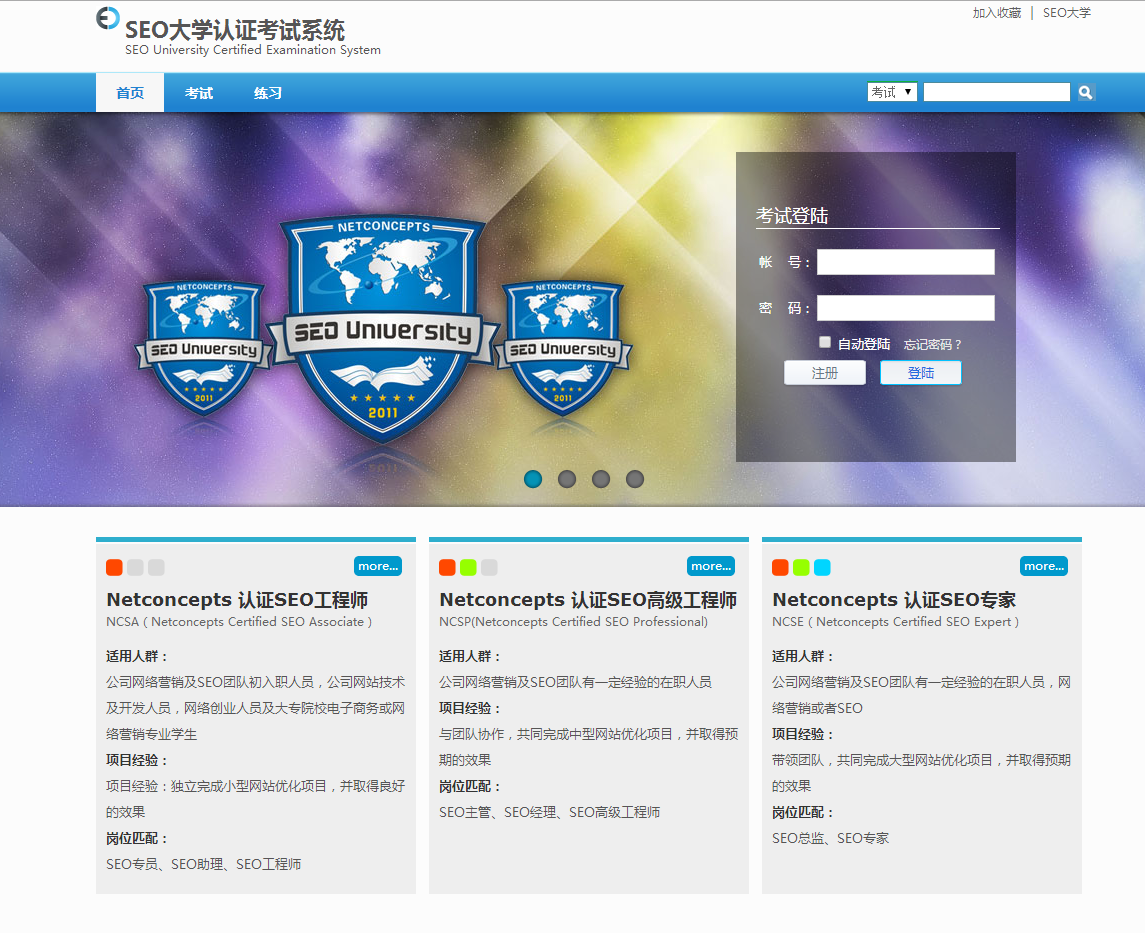Select the third banner slide dot

click(x=601, y=479)
